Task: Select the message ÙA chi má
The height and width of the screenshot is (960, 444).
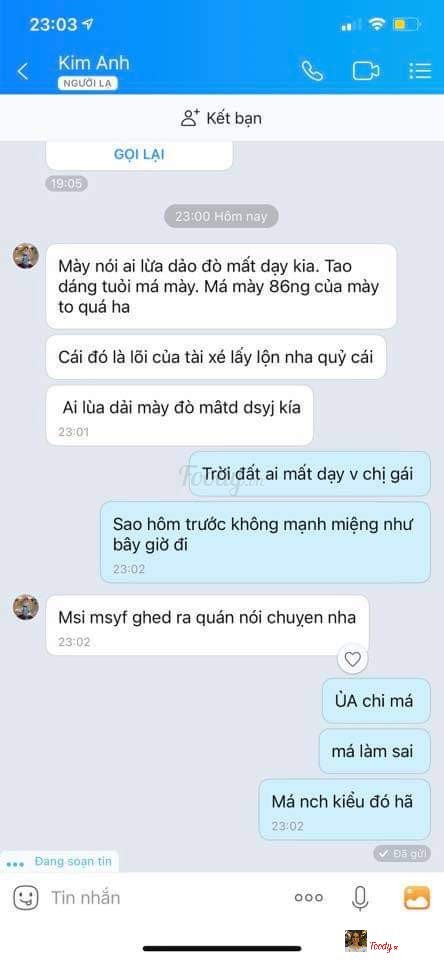Action: coord(377,700)
